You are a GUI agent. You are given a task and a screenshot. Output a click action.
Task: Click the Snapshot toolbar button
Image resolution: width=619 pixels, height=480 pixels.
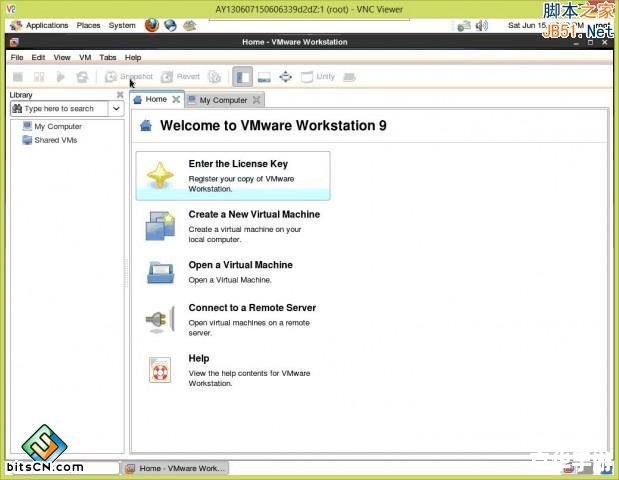pyautogui.click(x=129, y=76)
